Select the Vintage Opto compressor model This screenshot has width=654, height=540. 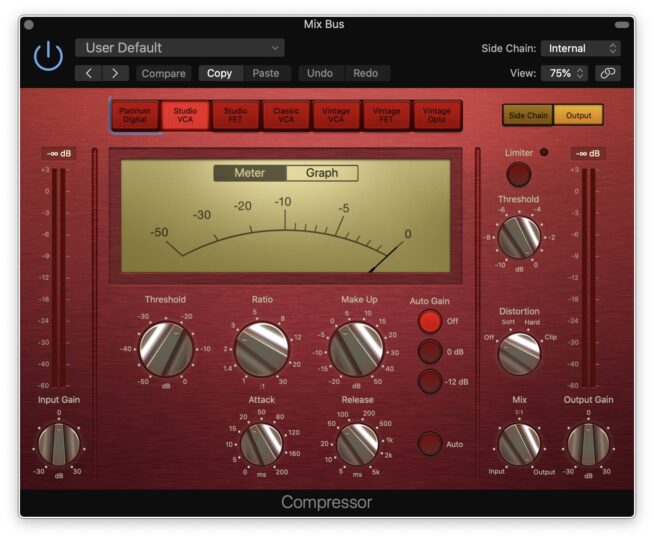pos(437,115)
